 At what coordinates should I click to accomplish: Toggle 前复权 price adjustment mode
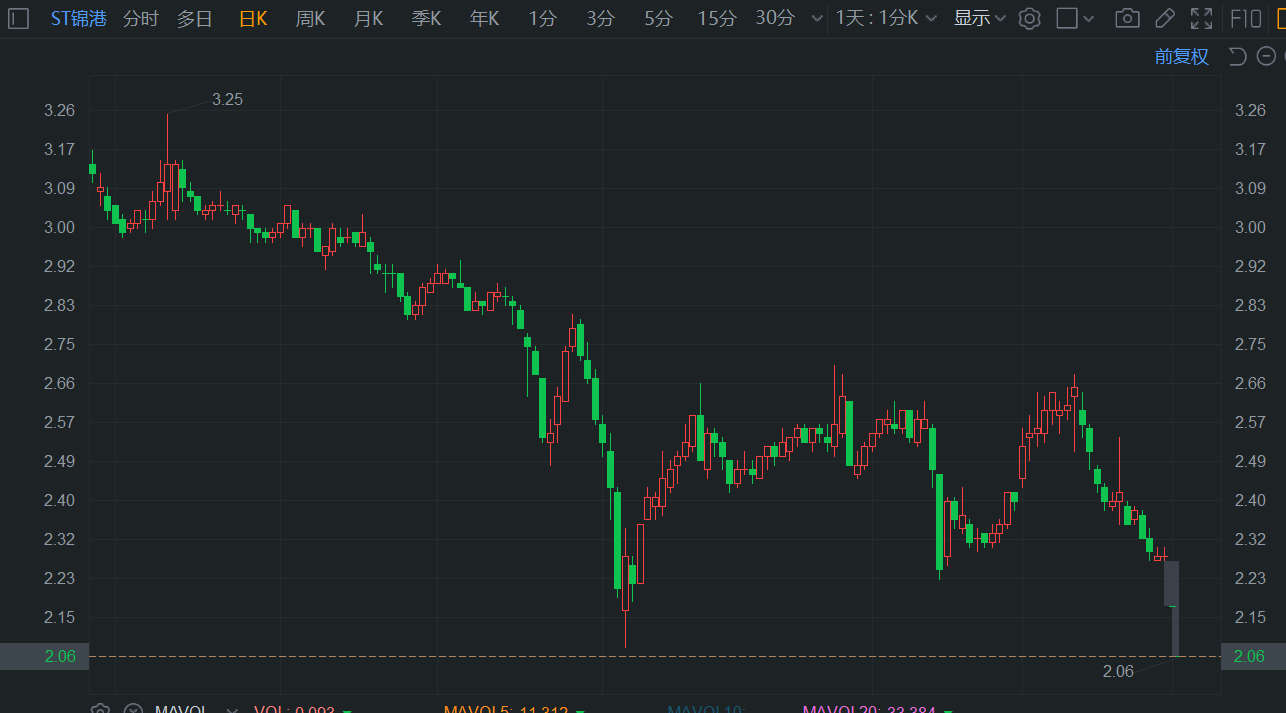[x=1182, y=57]
